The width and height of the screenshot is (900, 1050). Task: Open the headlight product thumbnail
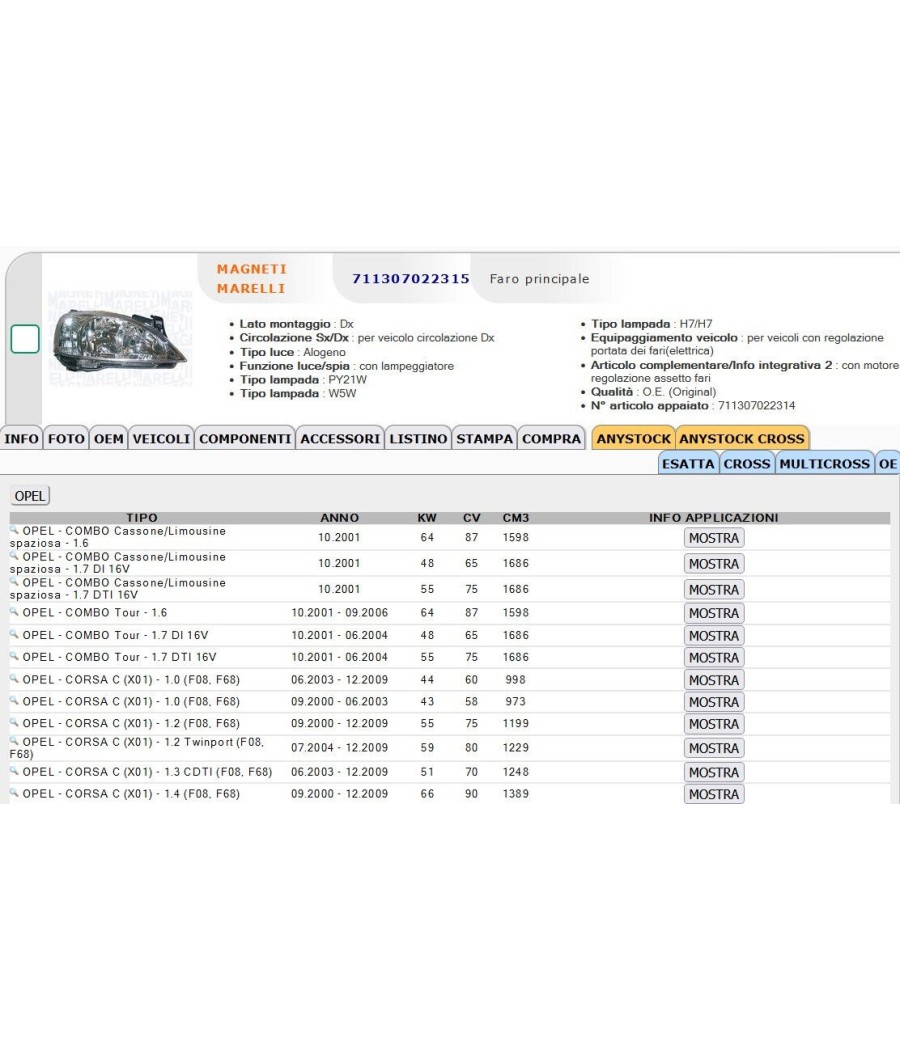click(120, 339)
